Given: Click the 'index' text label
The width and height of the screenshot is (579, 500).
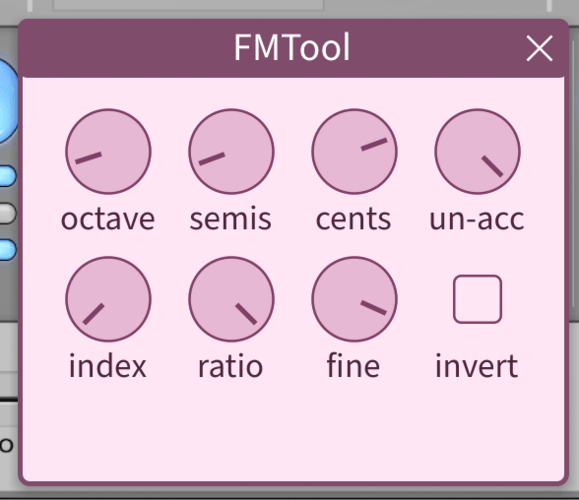Looking at the screenshot, I should point(108,366).
